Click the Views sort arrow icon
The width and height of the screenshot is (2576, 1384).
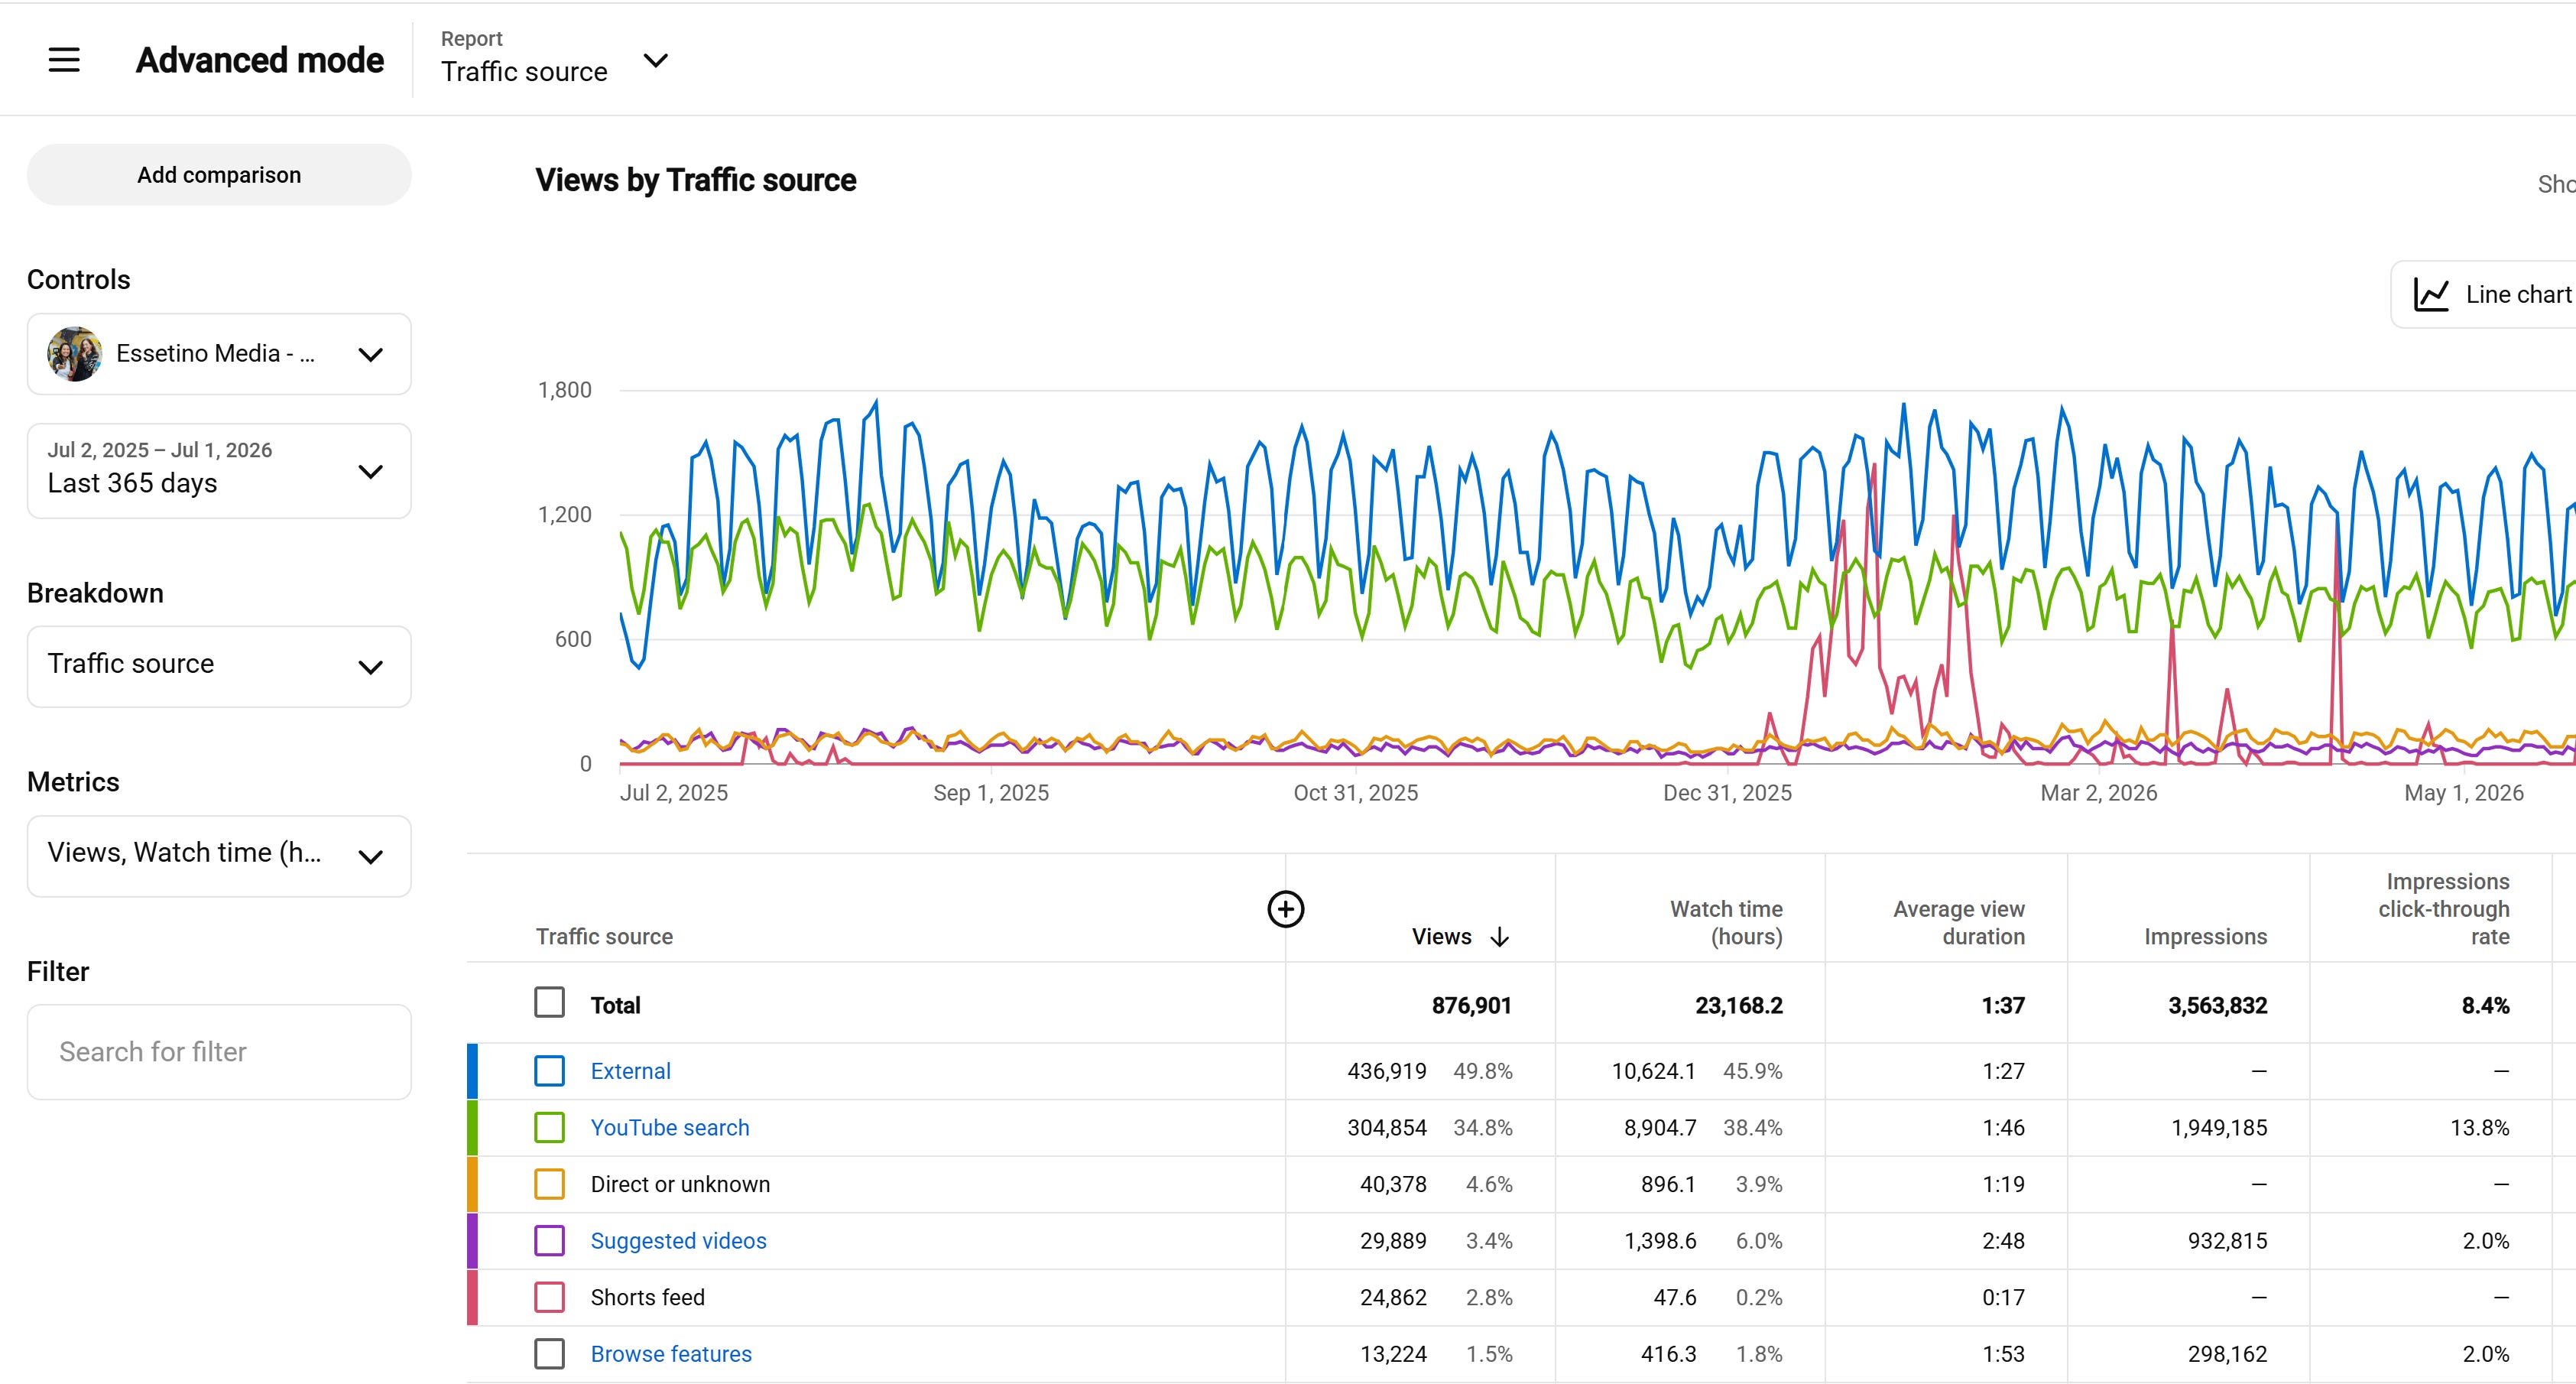click(x=1499, y=937)
